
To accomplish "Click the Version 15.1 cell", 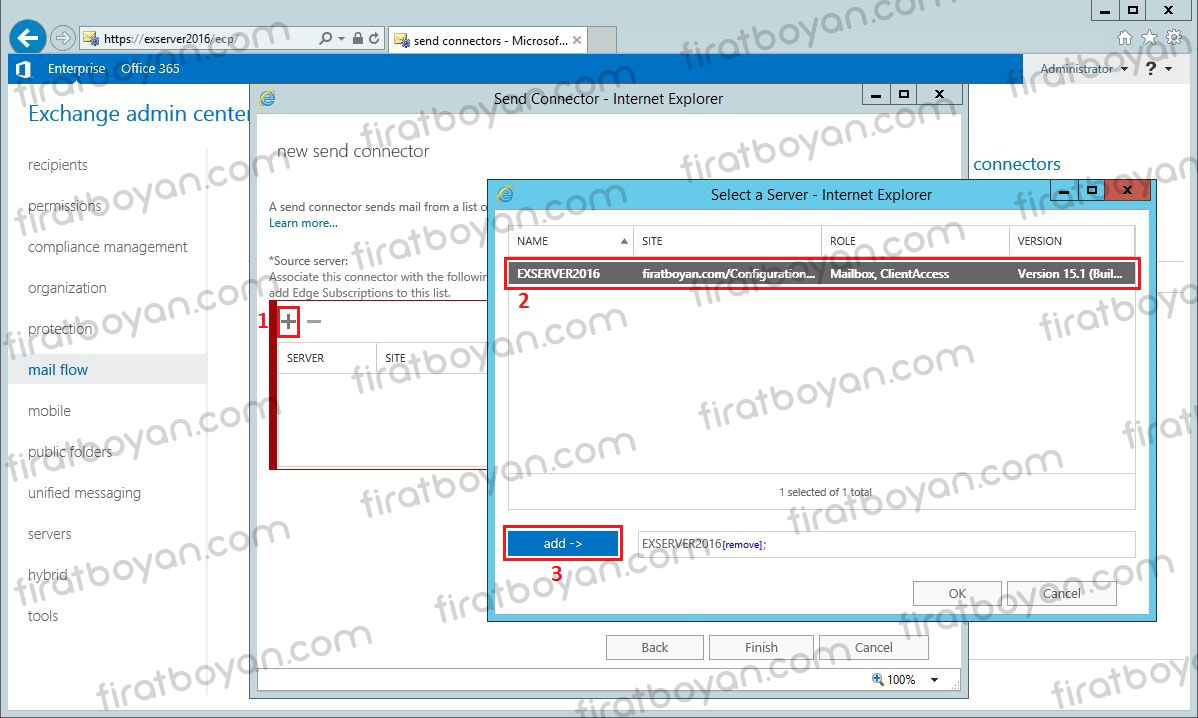I will pos(1070,273).
